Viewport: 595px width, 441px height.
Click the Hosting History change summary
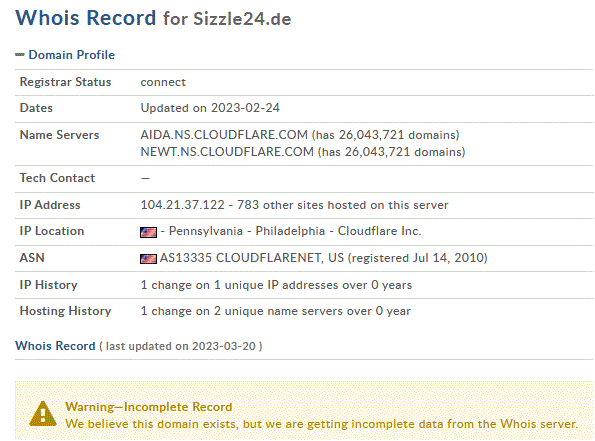click(x=275, y=311)
